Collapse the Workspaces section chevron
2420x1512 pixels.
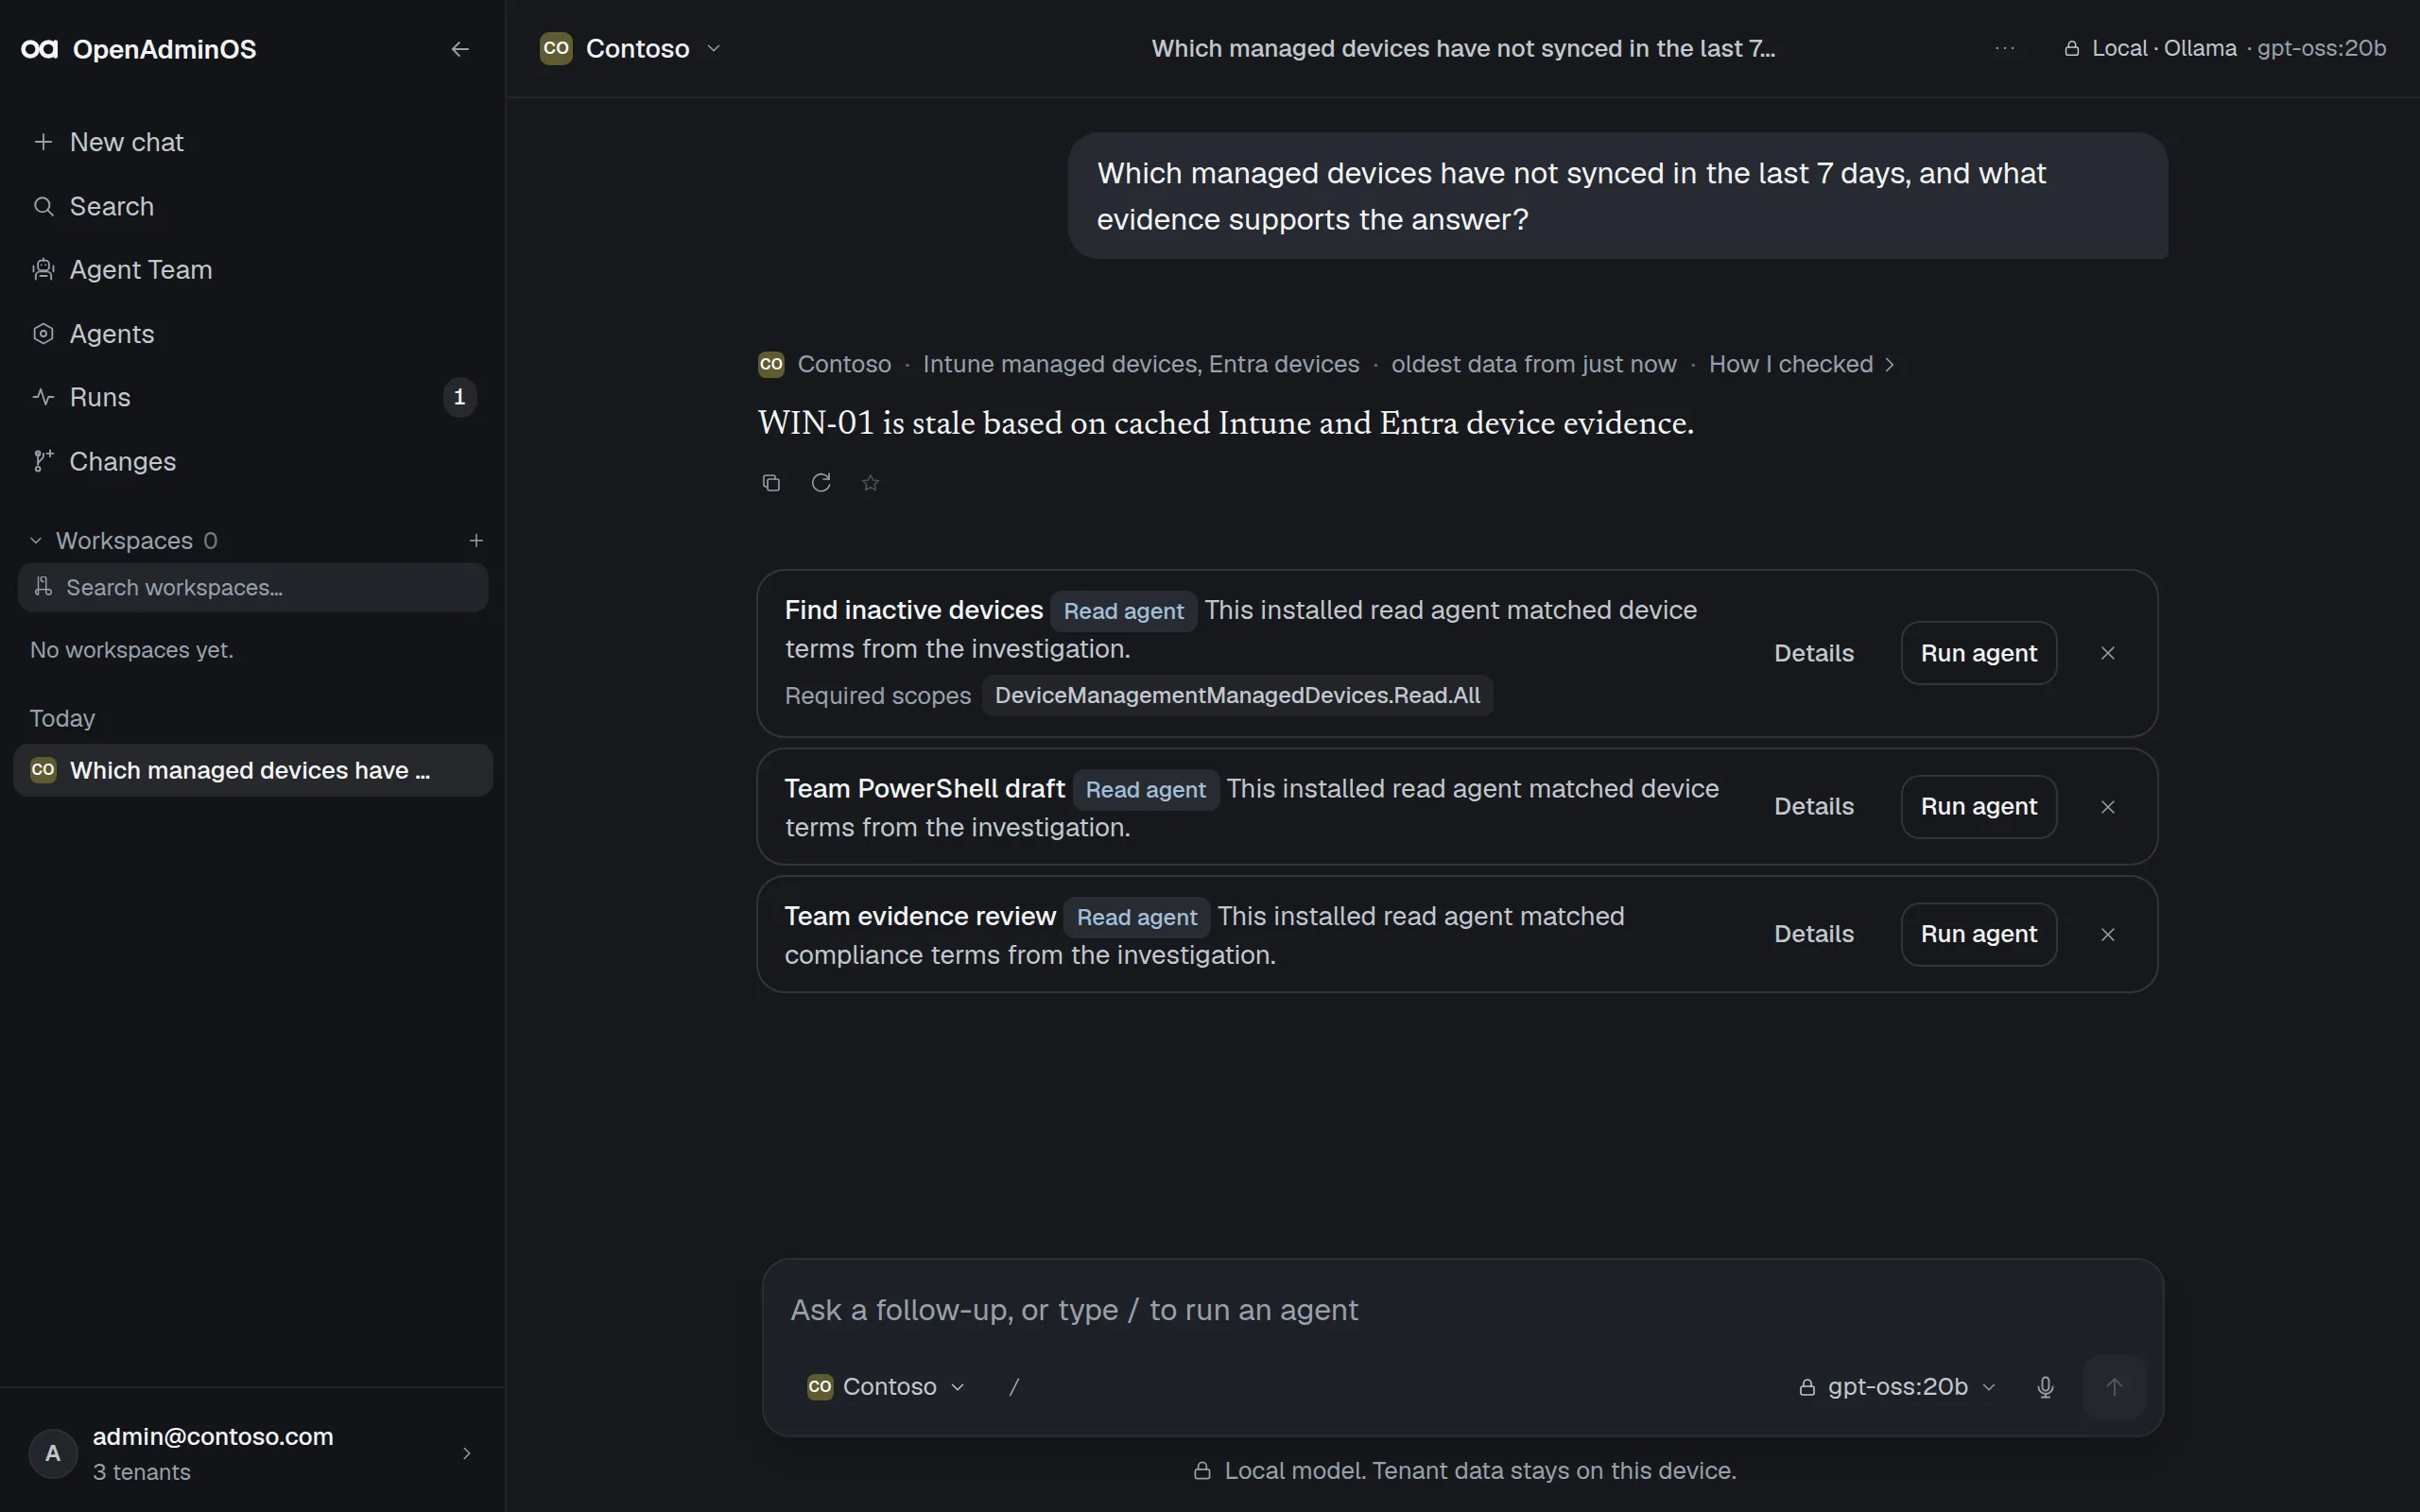[x=36, y=541]
